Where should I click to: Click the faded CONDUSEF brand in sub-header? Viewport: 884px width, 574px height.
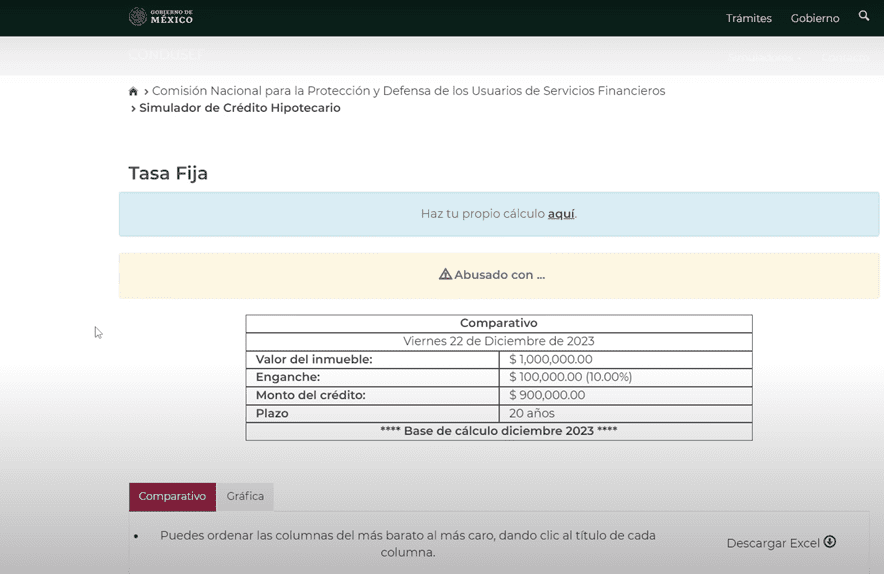pos(165,55)
